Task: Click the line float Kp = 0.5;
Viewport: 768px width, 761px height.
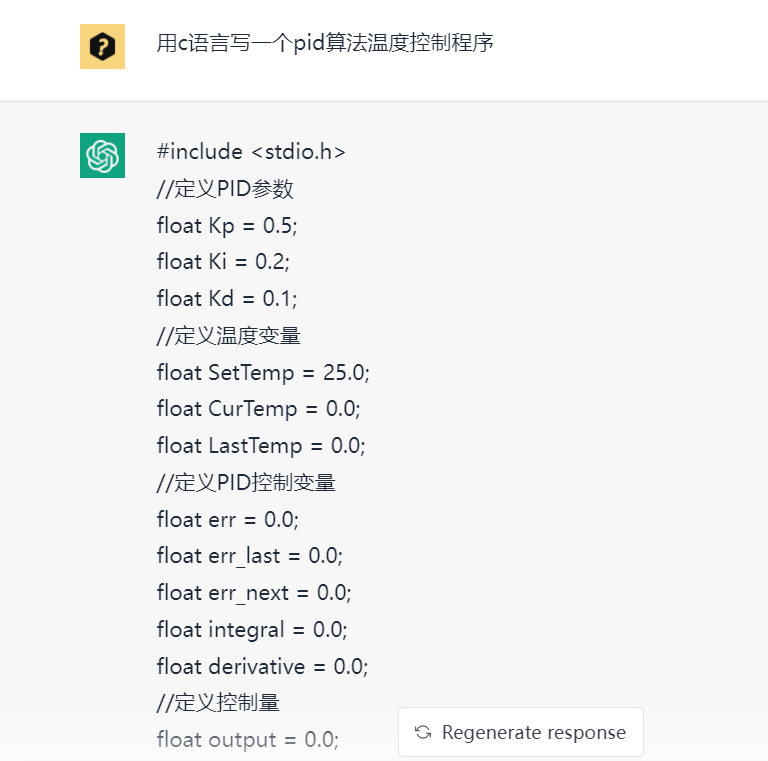Action: pyautogui.click(x=227, y=225)
